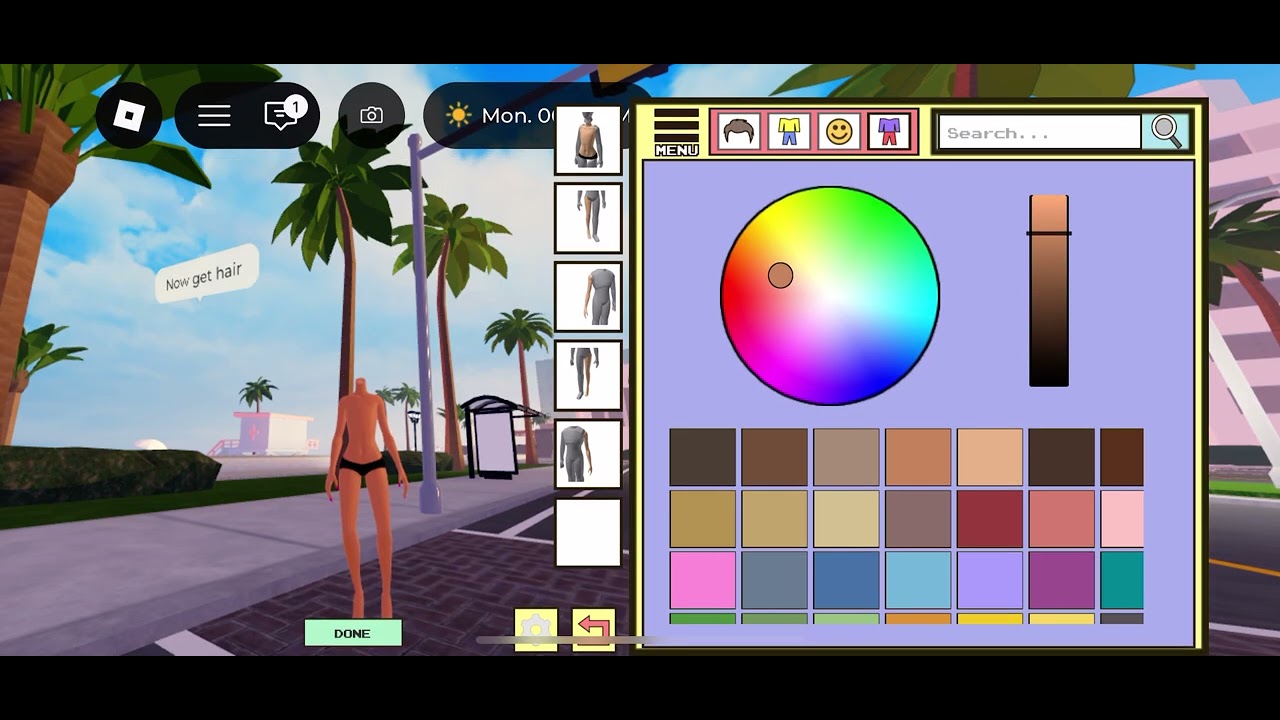Viewport: 1280px width, 720px height.
Task: Switch to the hair category tab
Action: click(x=739, y=132)
